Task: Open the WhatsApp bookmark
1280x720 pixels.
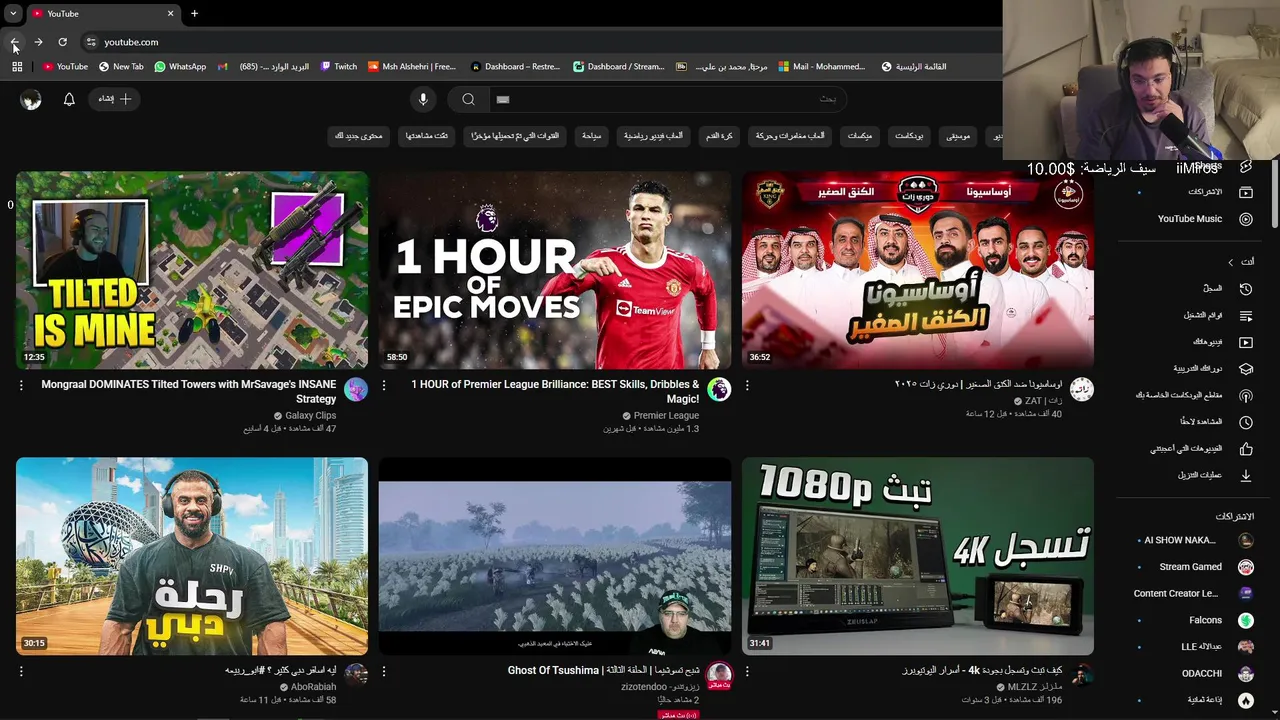Action: [180, 67]
